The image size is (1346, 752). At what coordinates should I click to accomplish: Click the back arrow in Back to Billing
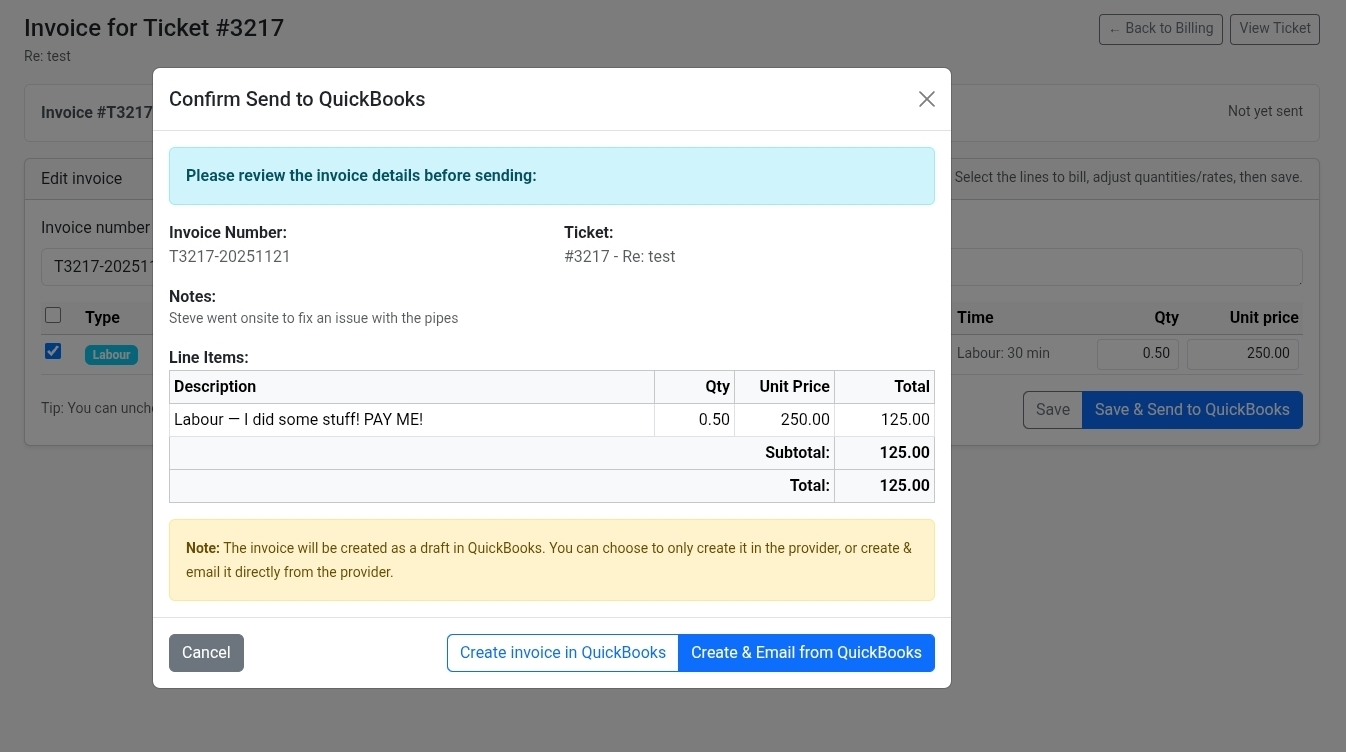pyautogui.click(x=1116, y=29)
